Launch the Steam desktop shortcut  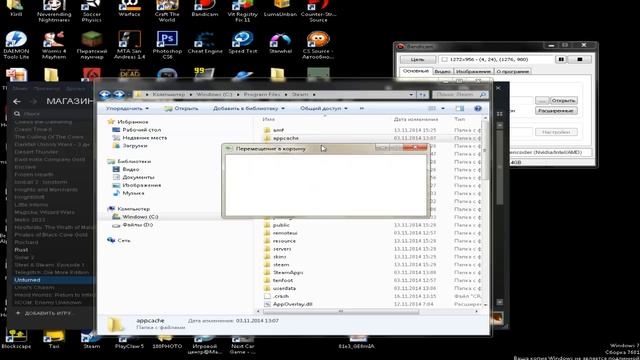click(91, 340)
